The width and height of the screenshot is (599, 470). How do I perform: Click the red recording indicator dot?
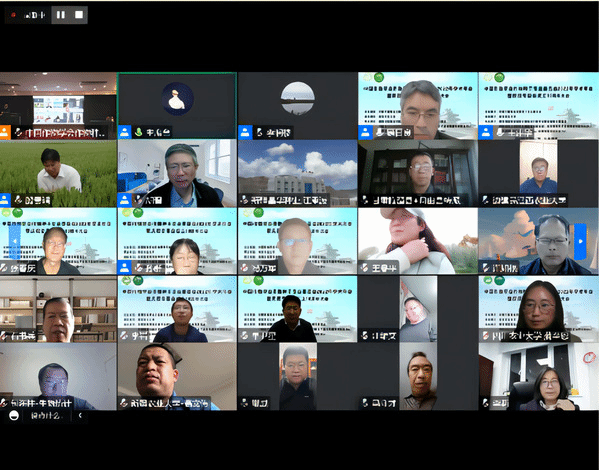pos(13,15)
